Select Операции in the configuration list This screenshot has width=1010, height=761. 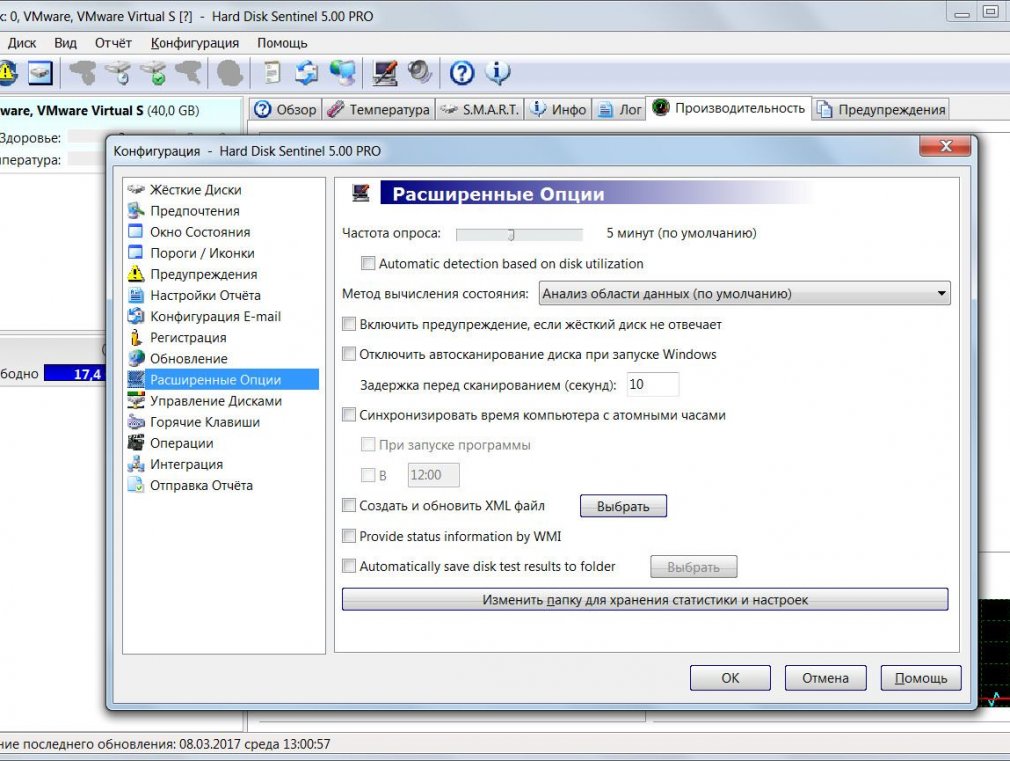(x=182, y=443)
